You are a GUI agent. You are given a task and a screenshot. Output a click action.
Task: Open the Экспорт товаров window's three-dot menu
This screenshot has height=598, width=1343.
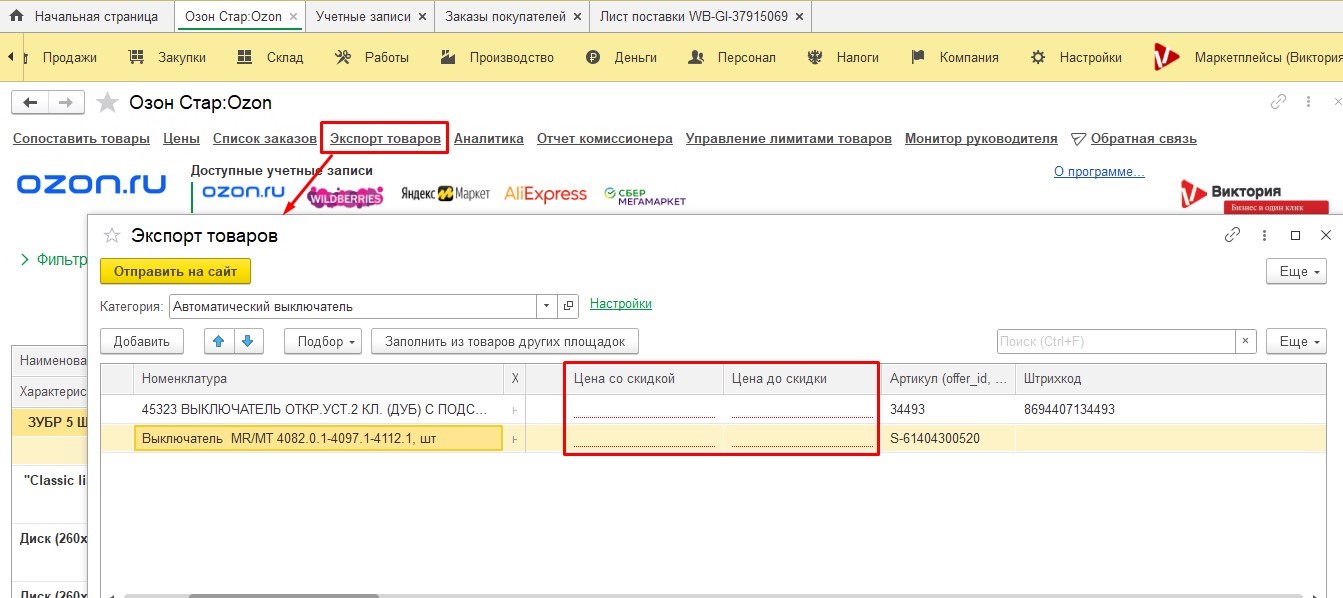tap(1265, 236)
